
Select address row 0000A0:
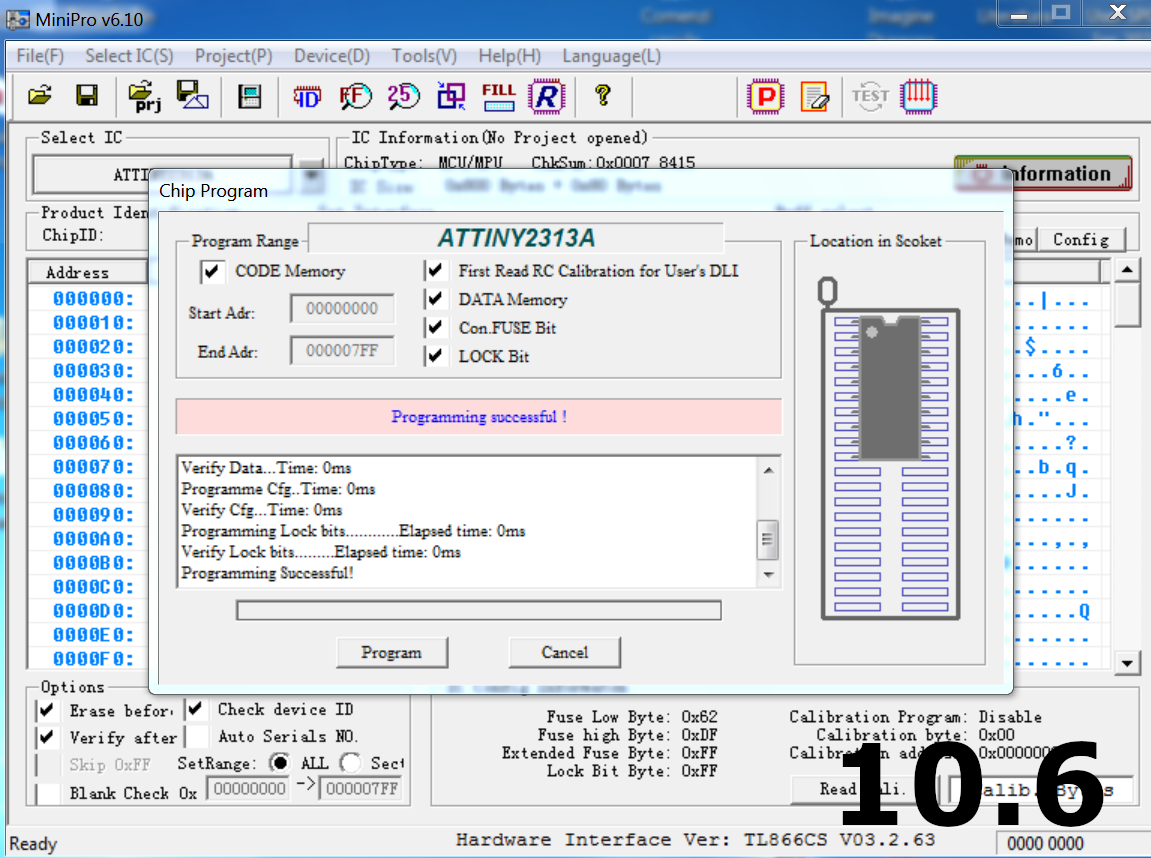tap(92, 539)
